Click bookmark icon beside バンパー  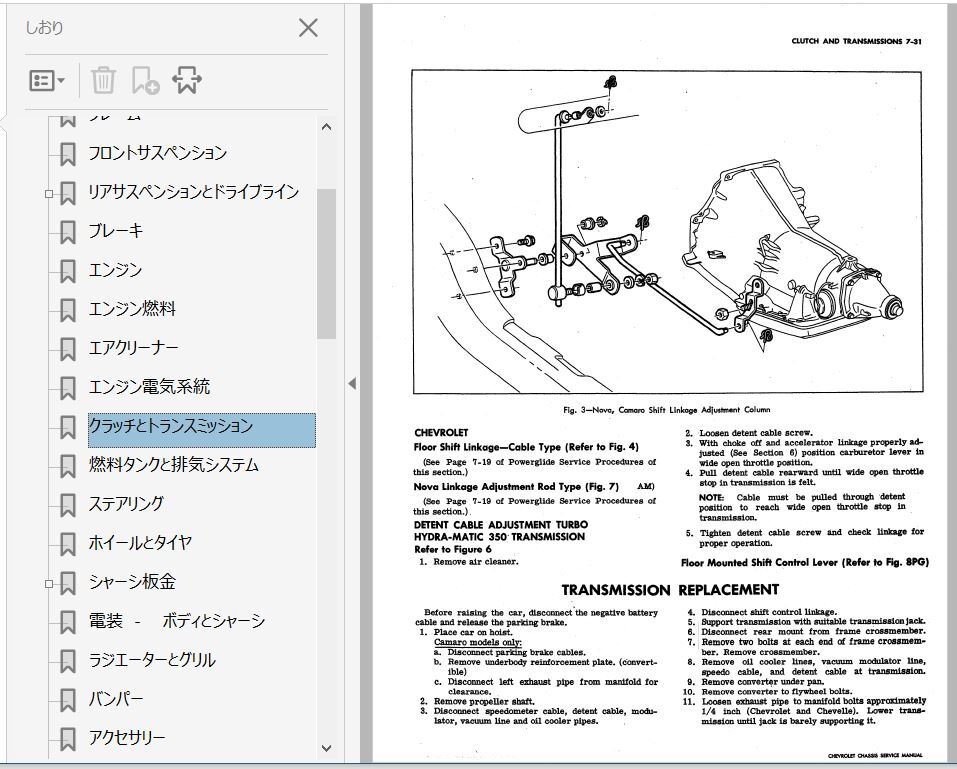point(68,701)
